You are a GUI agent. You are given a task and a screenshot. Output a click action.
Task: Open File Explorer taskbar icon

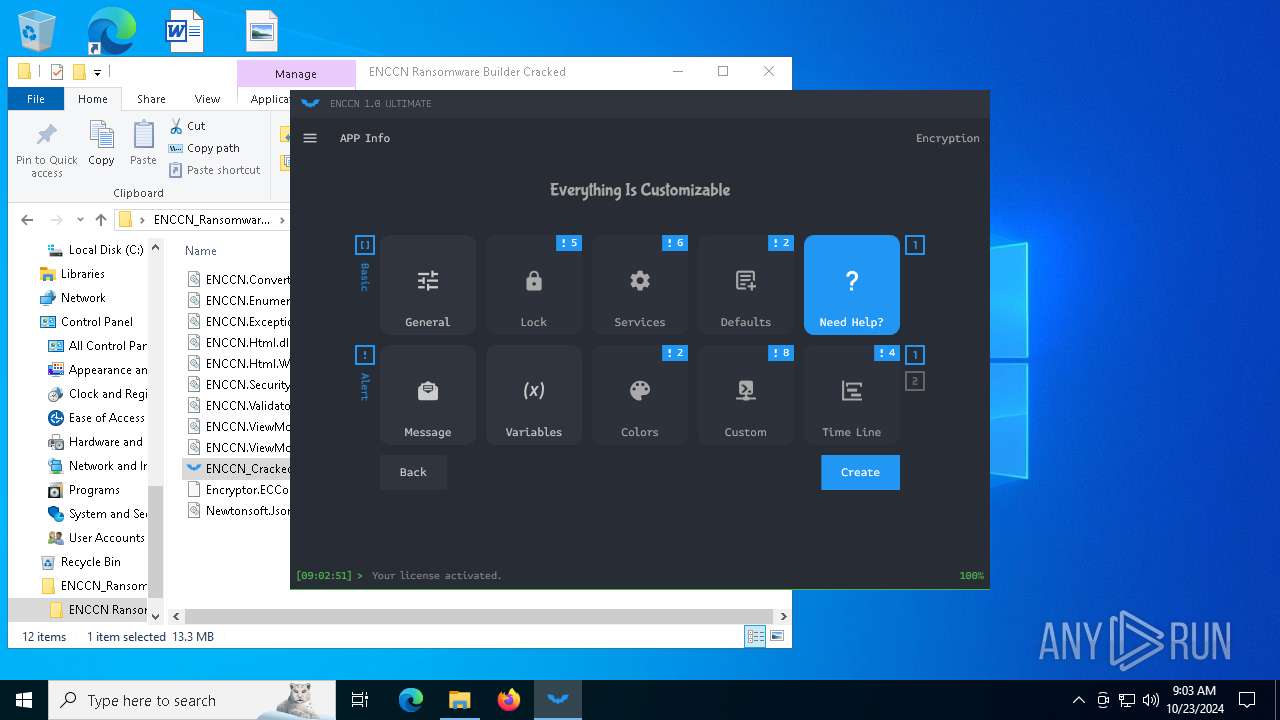pos(460,700)
